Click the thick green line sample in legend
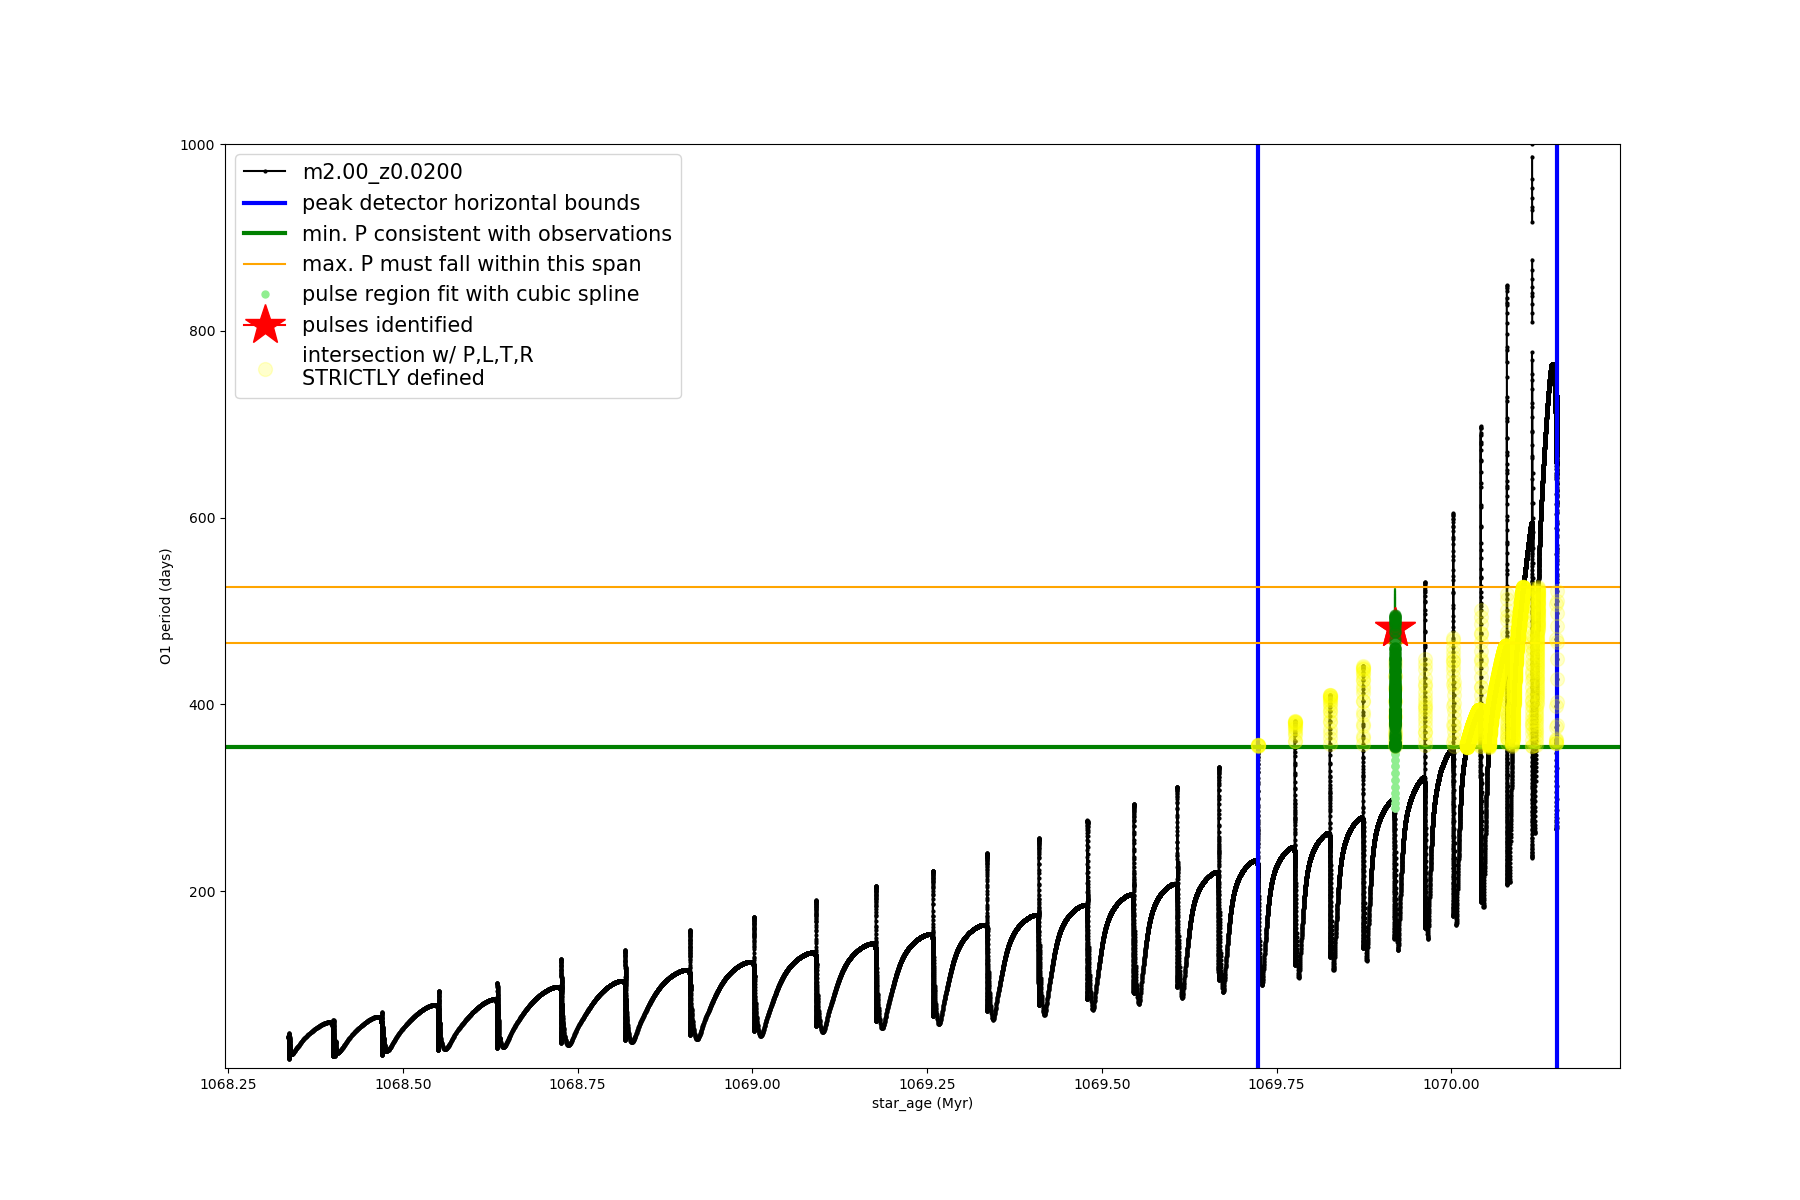Image resolution: width=1800 pixels, height=1200 pixels. 265,234
